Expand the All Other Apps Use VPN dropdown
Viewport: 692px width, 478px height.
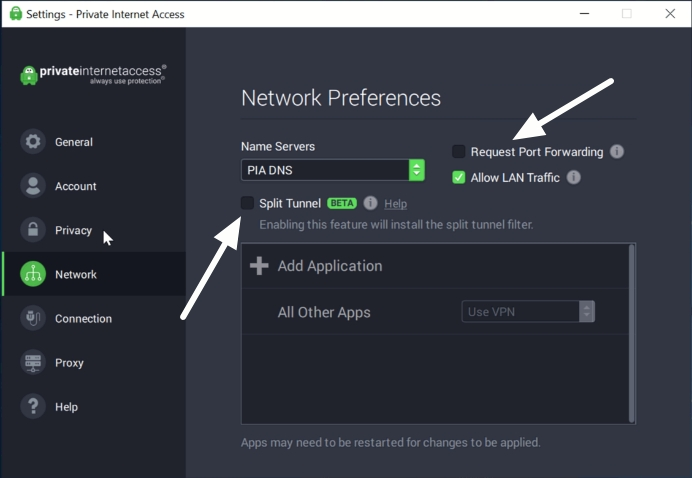point(528,312)
